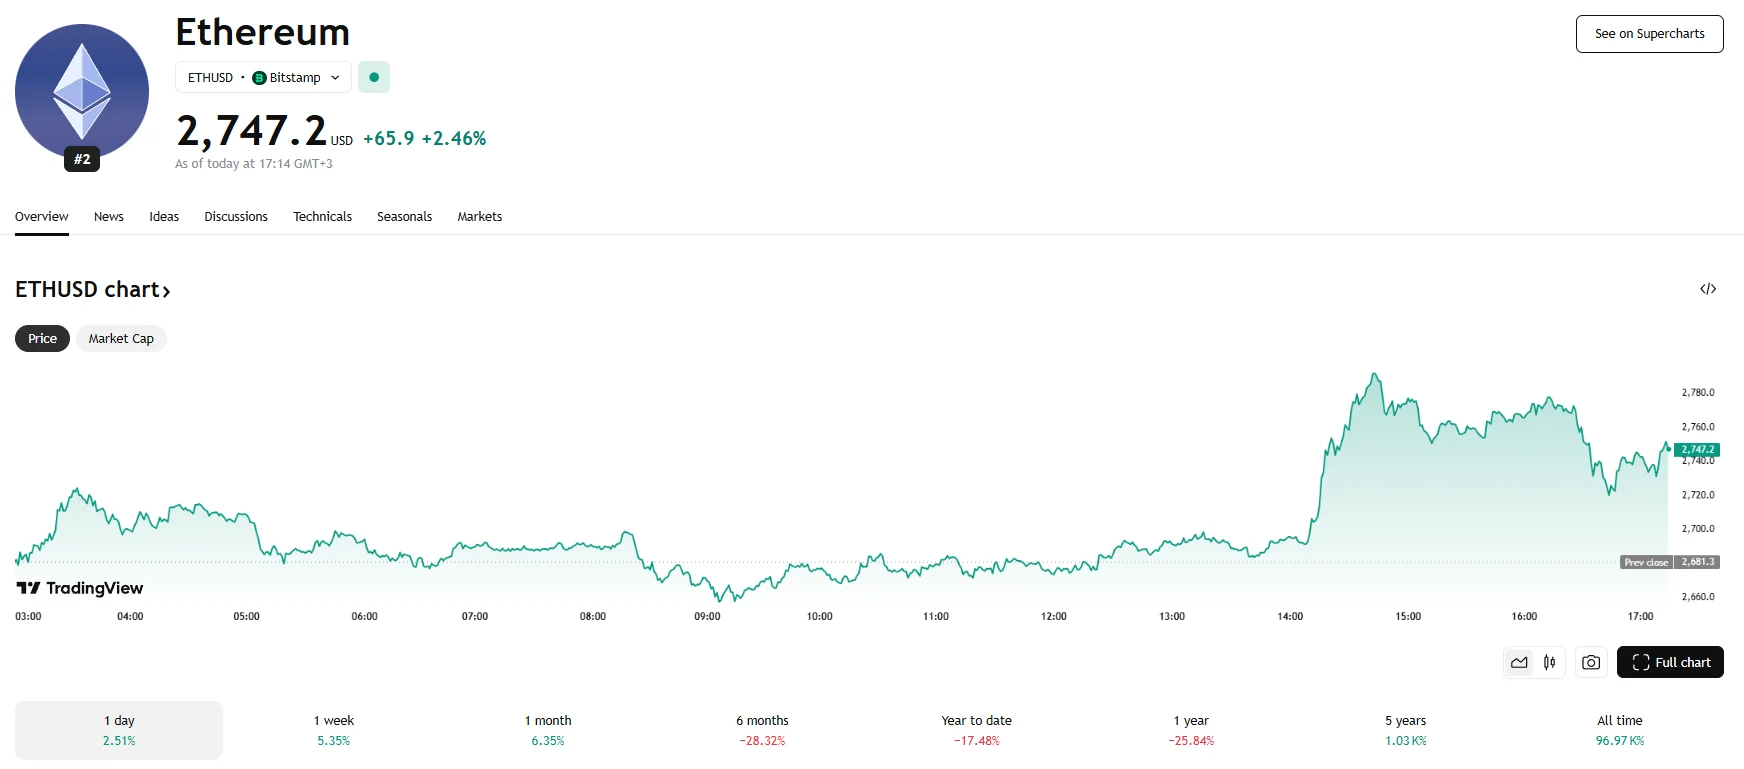Click the Prev close marker on chart

point(1646,562)
